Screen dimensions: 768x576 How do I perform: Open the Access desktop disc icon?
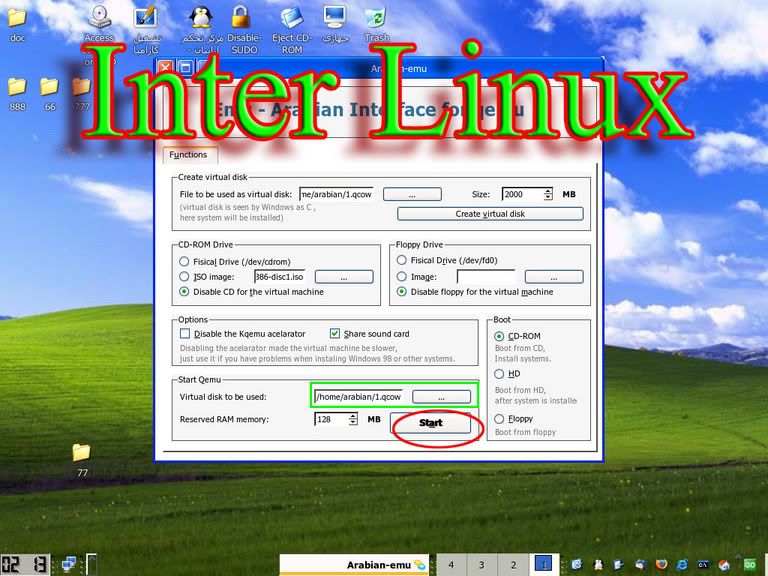(x=100, y=18)
